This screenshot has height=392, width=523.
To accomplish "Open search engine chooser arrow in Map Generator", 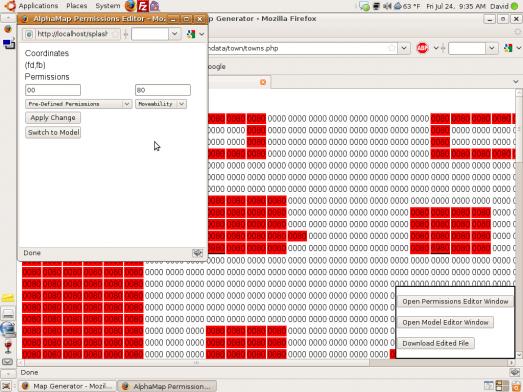I will click(x=519, y=48).
